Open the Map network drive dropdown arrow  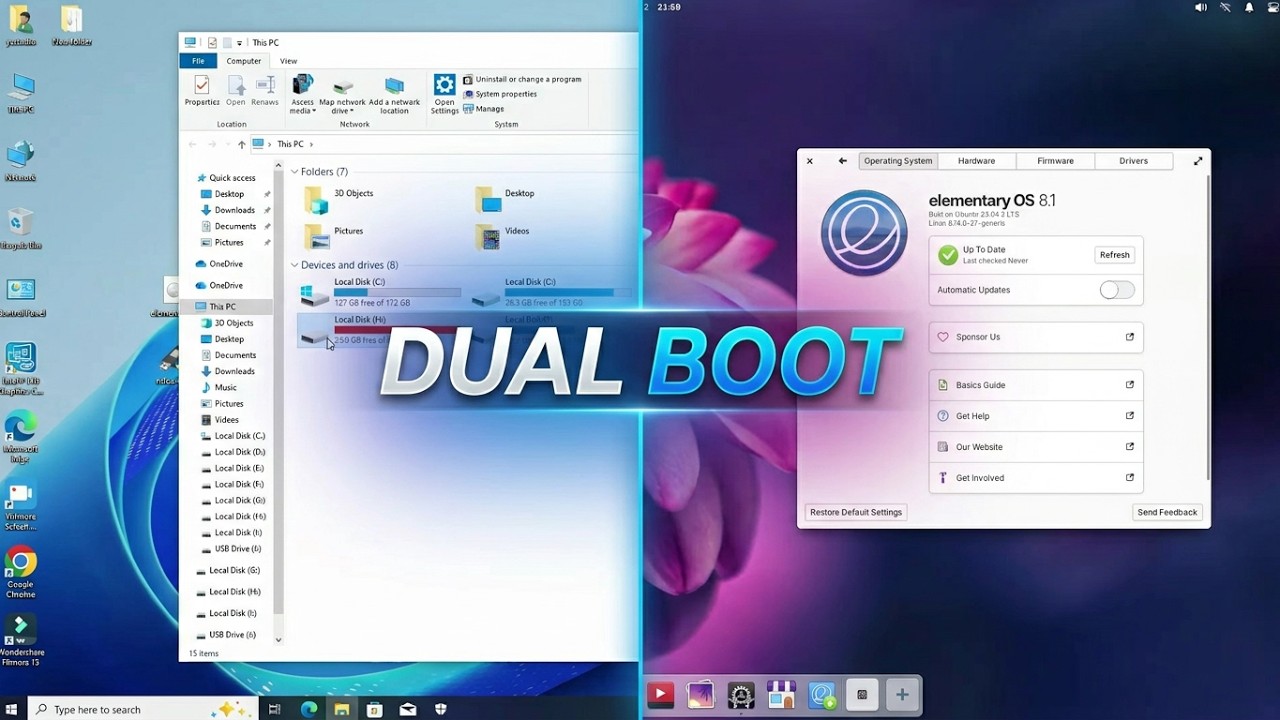(352, 111)
